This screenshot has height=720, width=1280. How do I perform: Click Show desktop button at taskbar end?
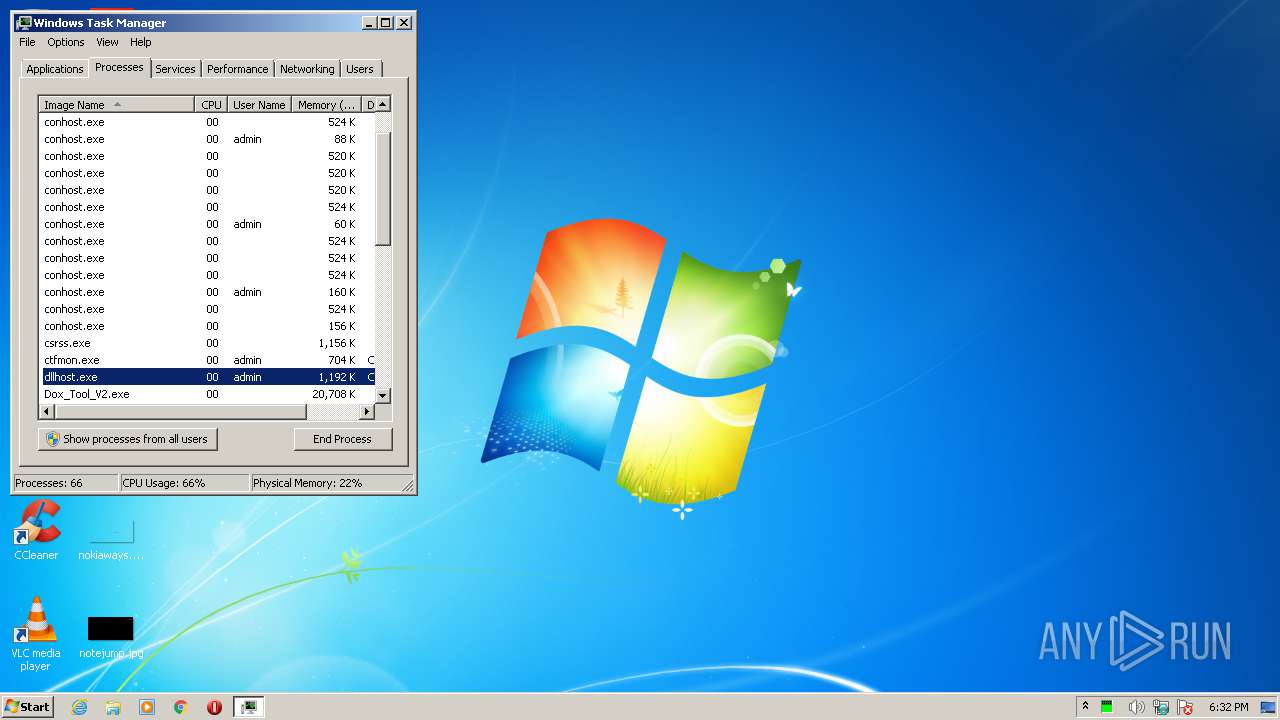(x=1268, y=707)
